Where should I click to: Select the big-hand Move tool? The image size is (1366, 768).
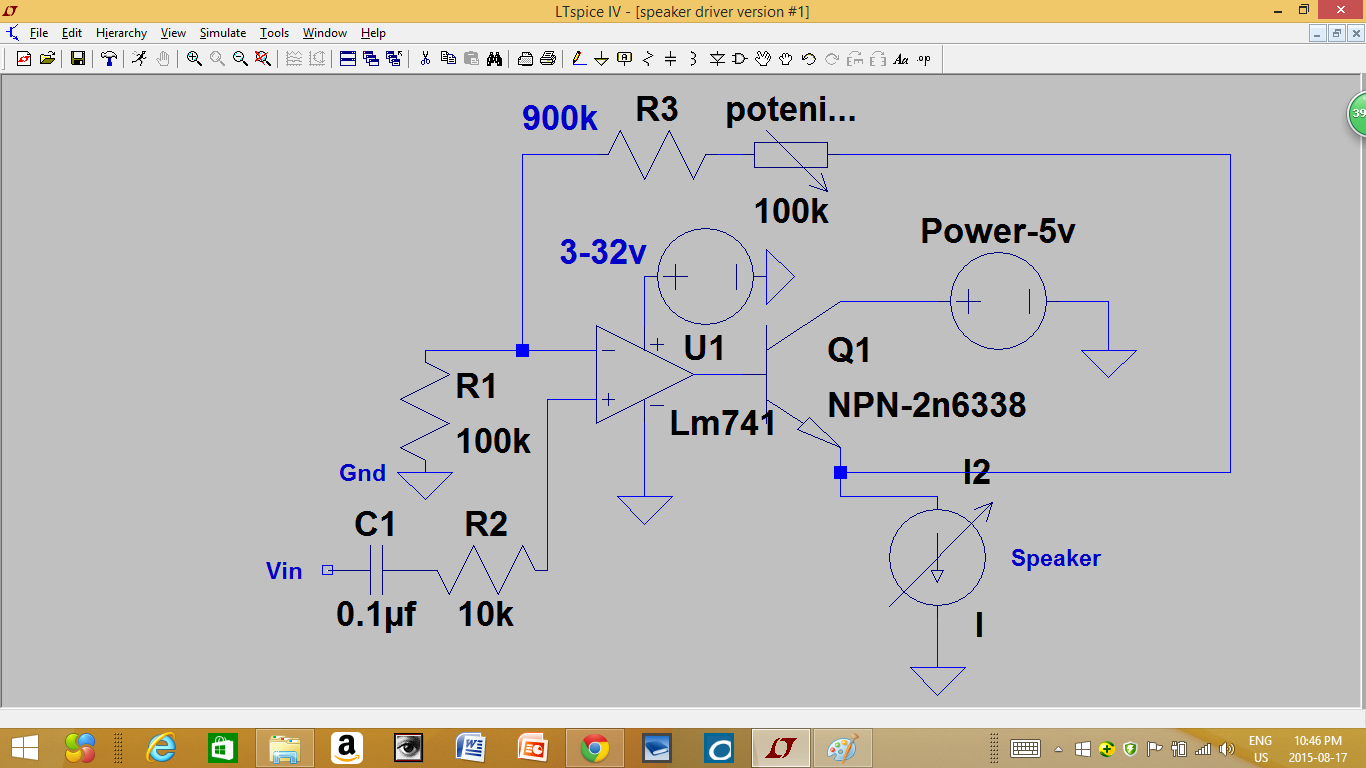(x=763, y=58)
